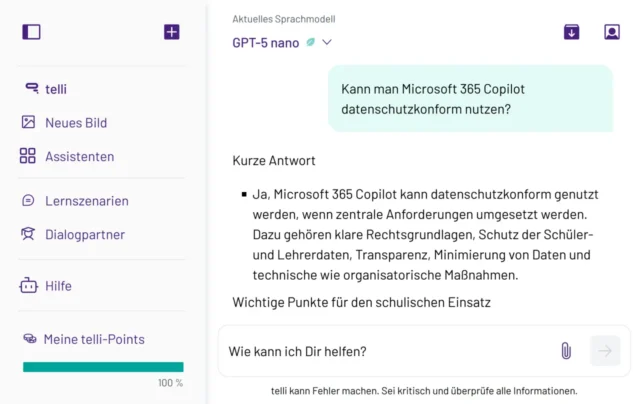
Task: Attach a file with the paperclip icon
Action: tap(566, 351)
